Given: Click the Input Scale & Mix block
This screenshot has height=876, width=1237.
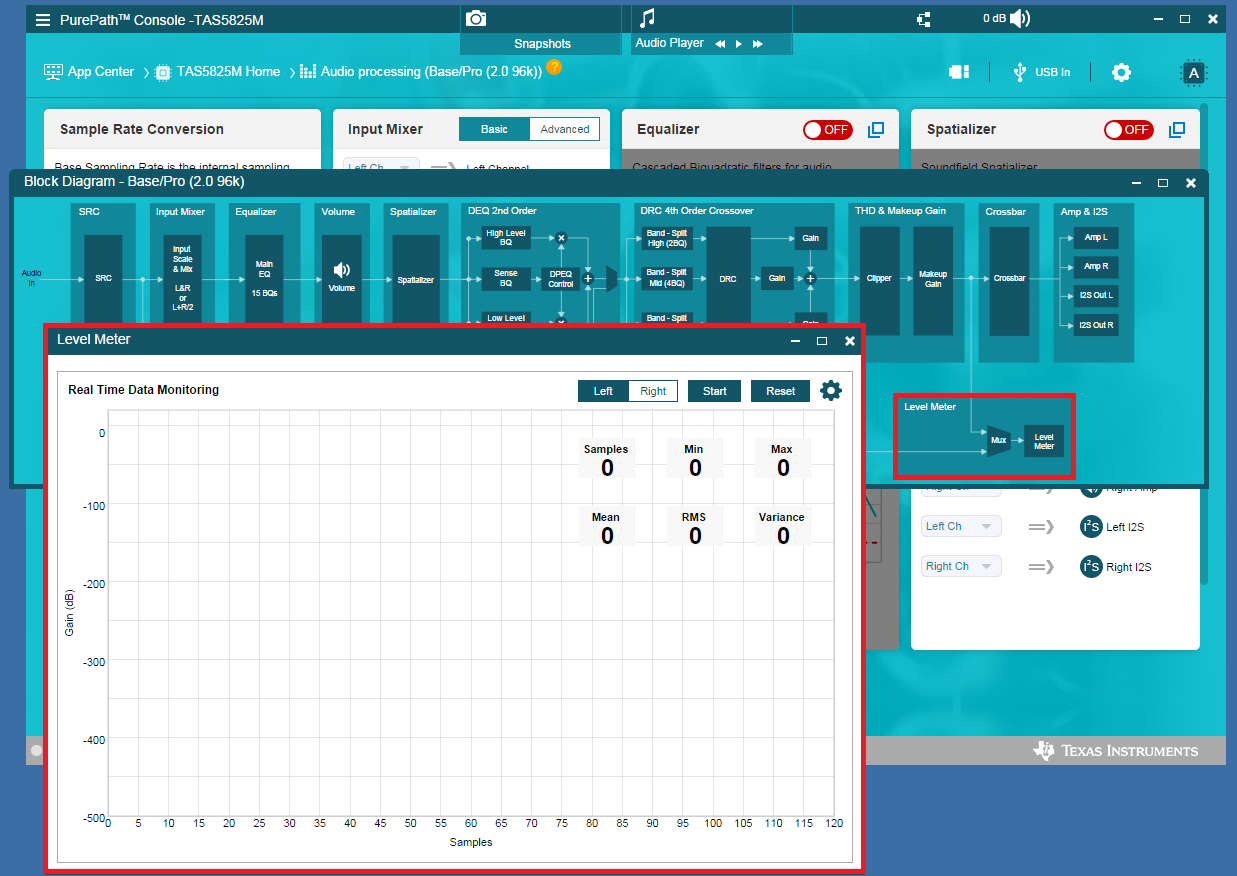Looking at the screenshot, I should coord(182,279).
